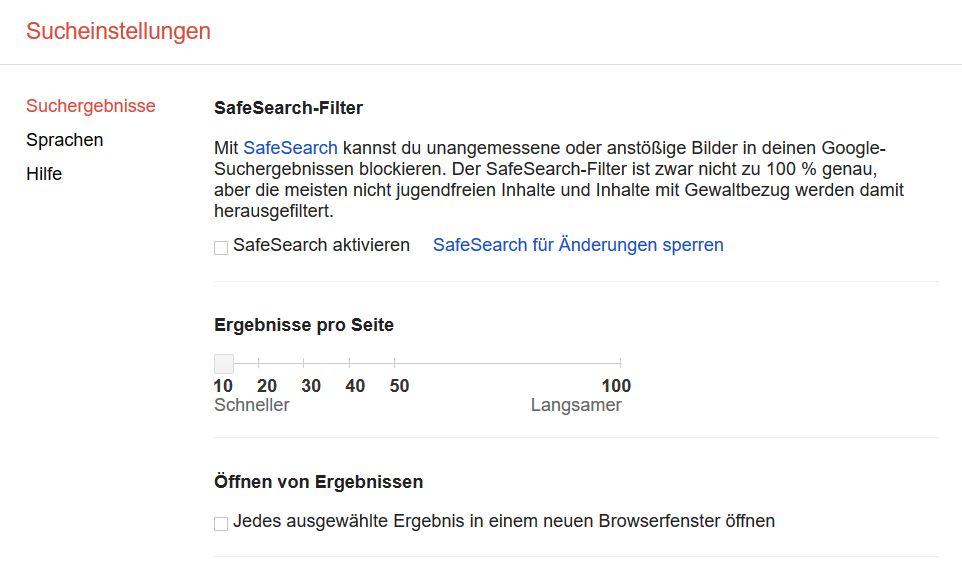This screenshot has width=962, height=564.
Task: Choose 40 on the results slider
Action: [349, 363]
